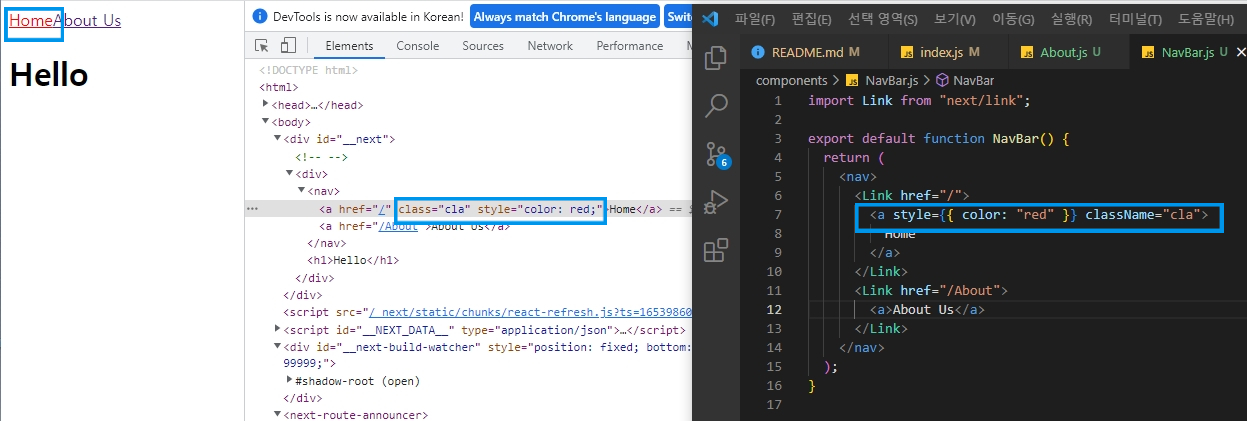Click Hello heading on web page

pos(49,74)
